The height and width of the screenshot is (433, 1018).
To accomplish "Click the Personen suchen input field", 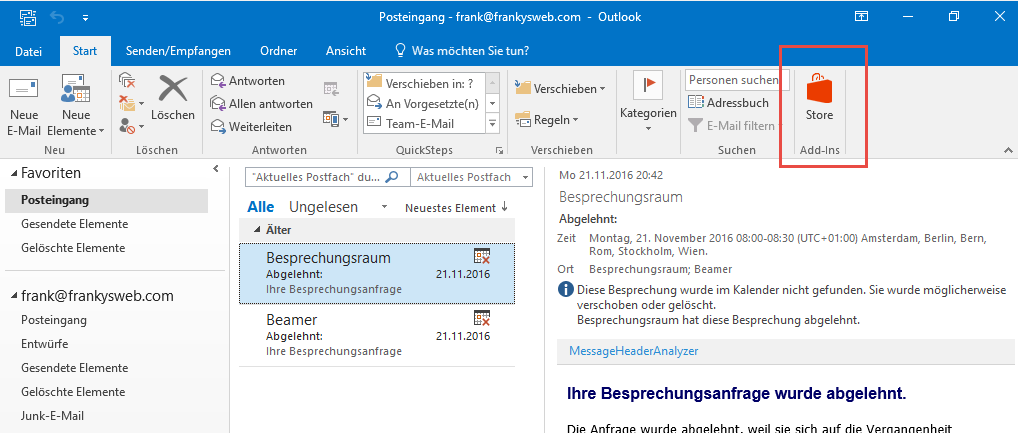I will pos(736,79).
